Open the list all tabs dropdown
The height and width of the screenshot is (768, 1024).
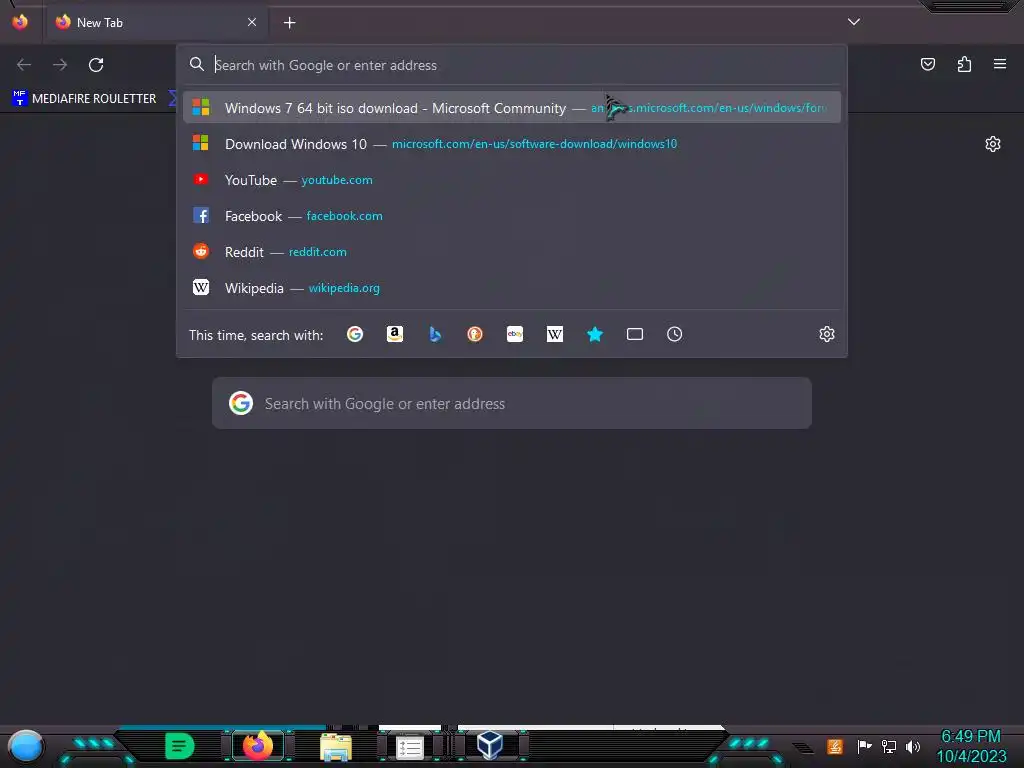(x=854, y=22)
